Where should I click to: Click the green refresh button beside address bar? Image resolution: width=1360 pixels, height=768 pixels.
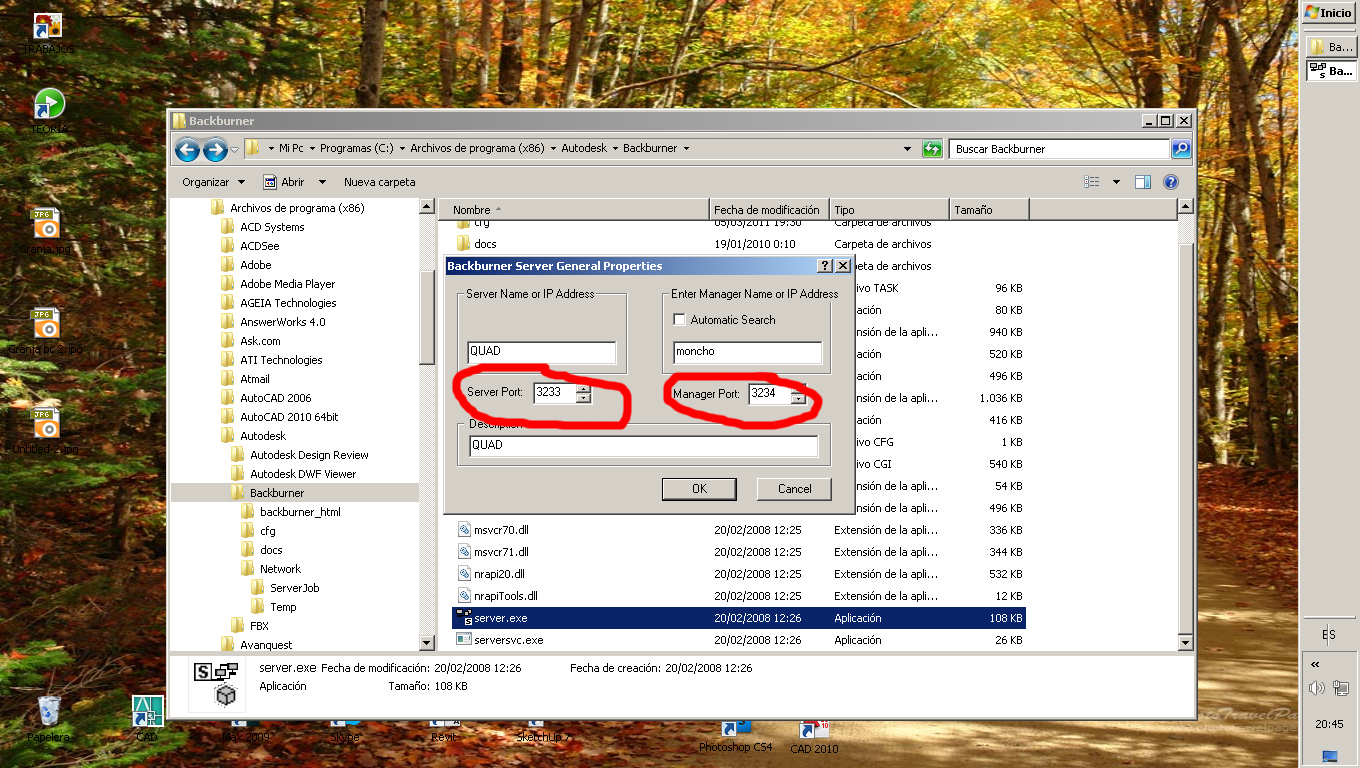click(x=932, y=149)
